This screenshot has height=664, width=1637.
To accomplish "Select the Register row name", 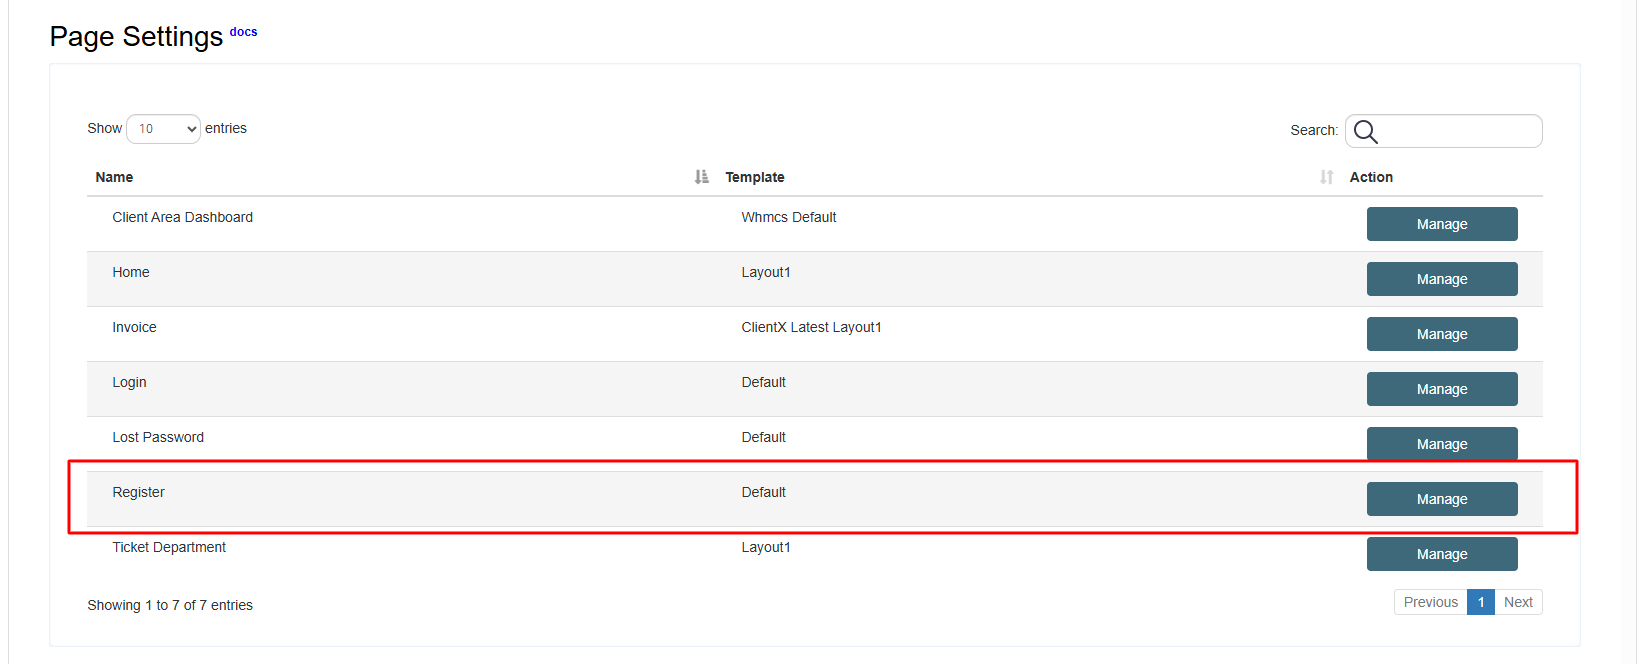I will click(x=138, y=492).
